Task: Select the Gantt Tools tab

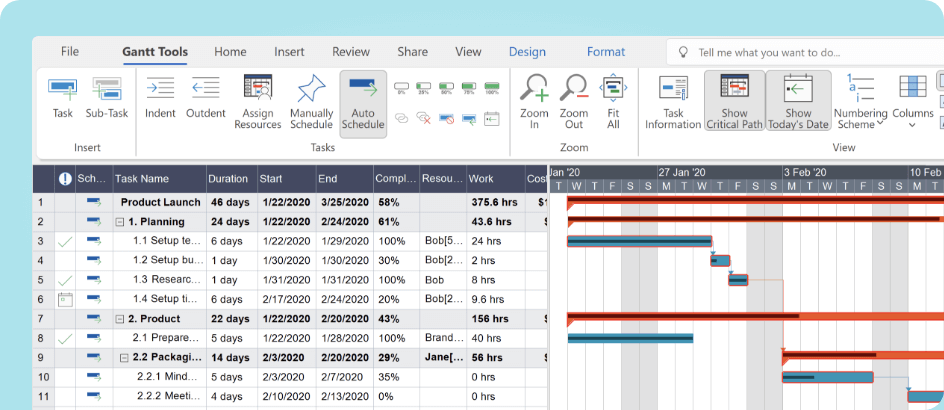Action: click(155, 52)
